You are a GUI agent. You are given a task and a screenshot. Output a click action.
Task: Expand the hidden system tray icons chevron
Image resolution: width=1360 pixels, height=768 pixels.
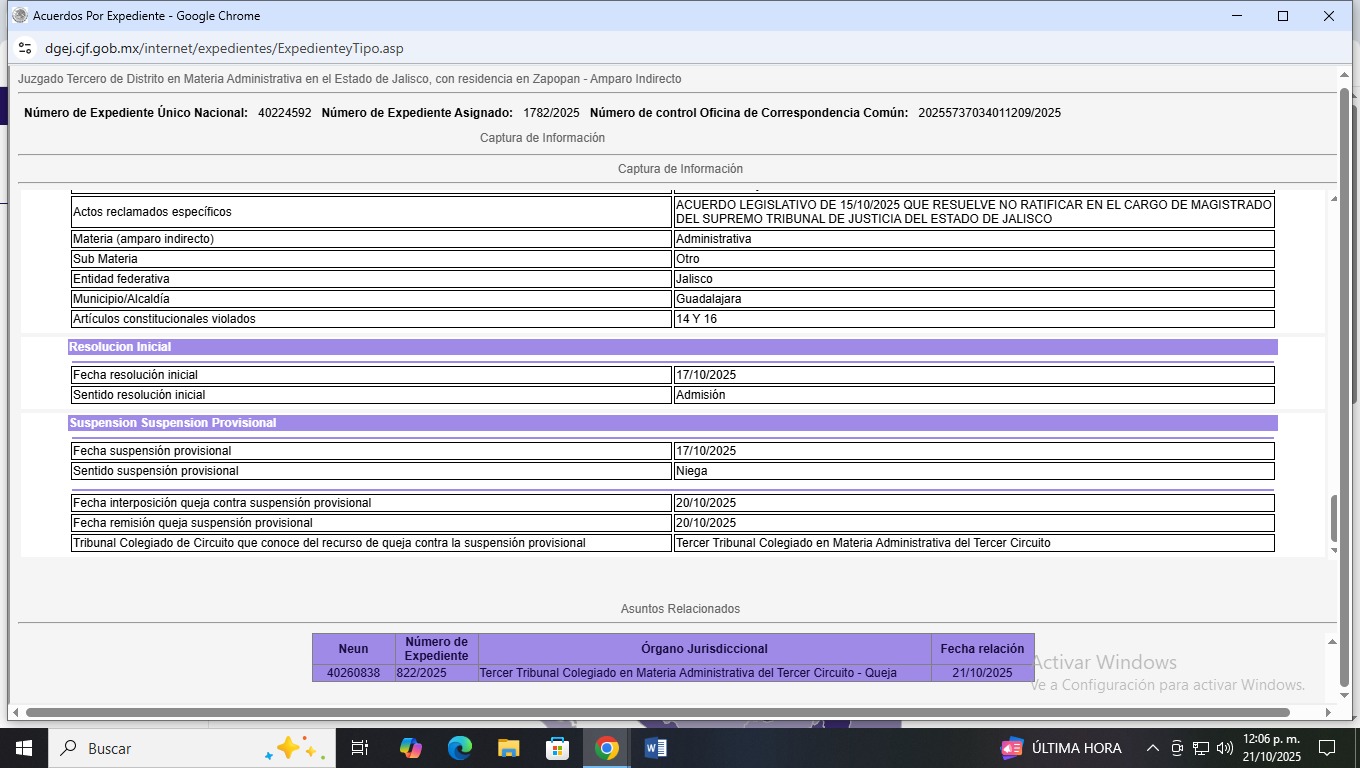pos(1152,748)
